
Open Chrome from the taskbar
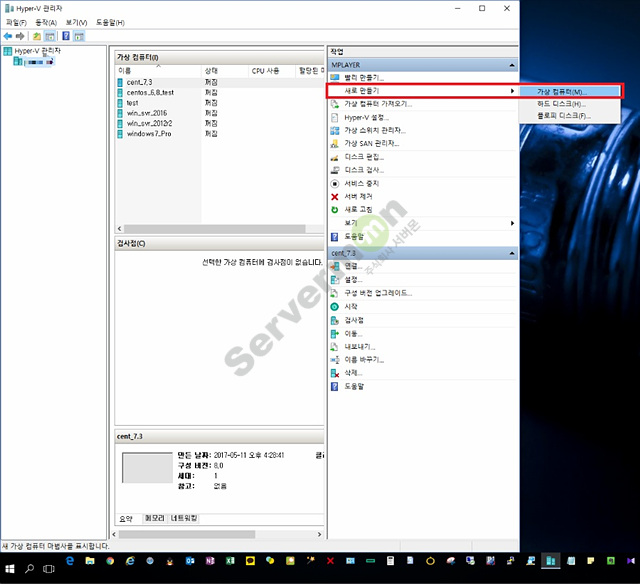tap(110, 561)
